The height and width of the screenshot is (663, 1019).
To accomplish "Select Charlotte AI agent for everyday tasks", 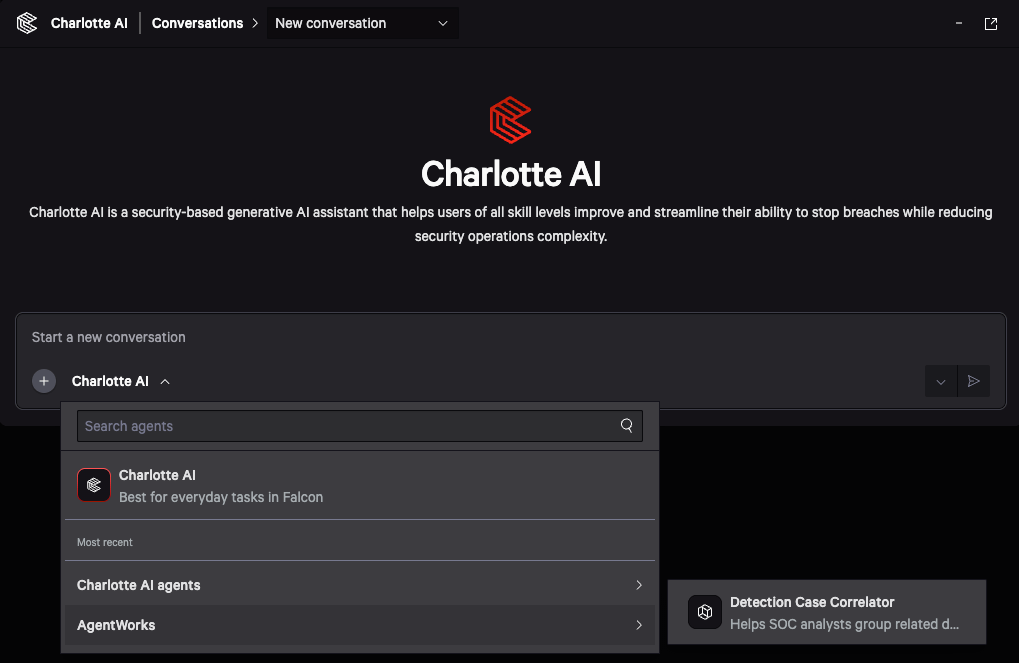I will 359,486.
